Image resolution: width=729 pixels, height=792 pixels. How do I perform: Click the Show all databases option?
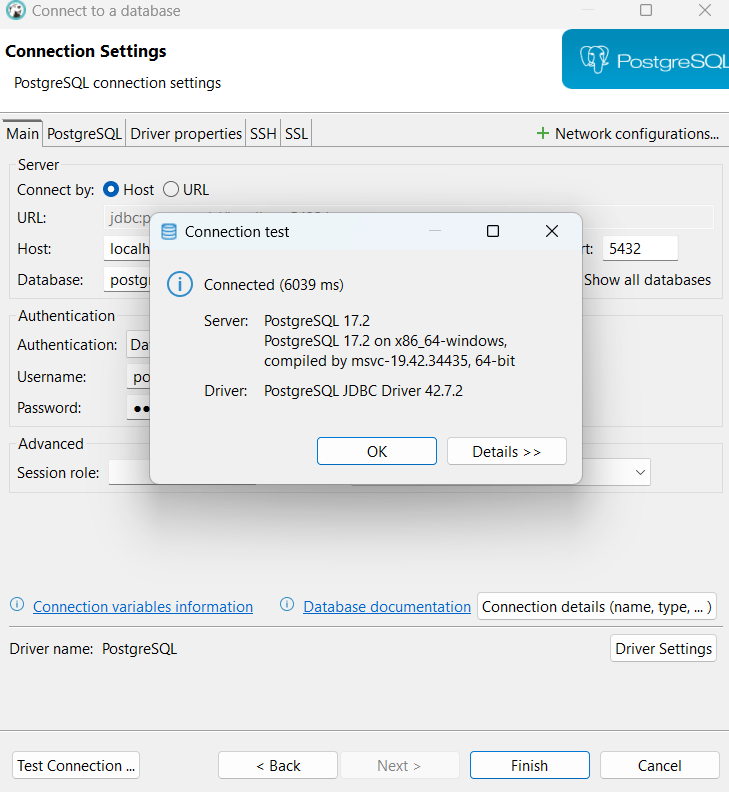647,279
